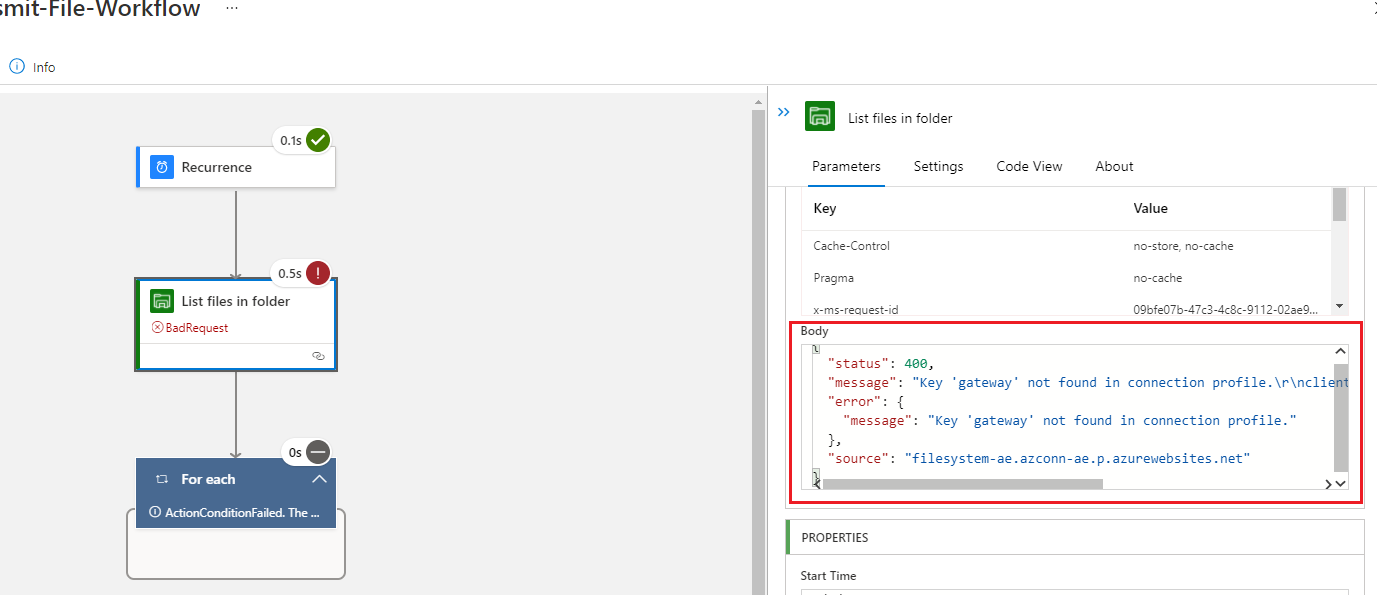Click the skipped status badge on For each
1377x595 pixels.
pyautogui.click(x=318, y=452)
